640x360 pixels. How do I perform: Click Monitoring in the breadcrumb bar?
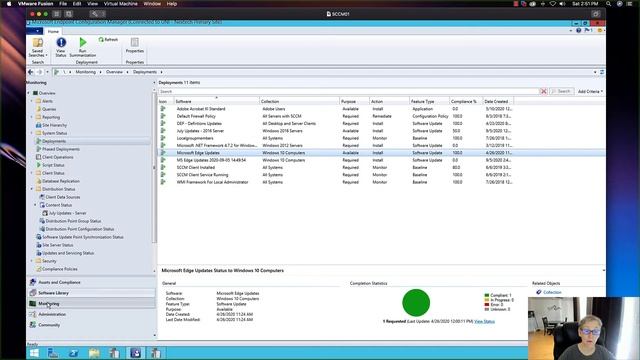pos(85,72)
